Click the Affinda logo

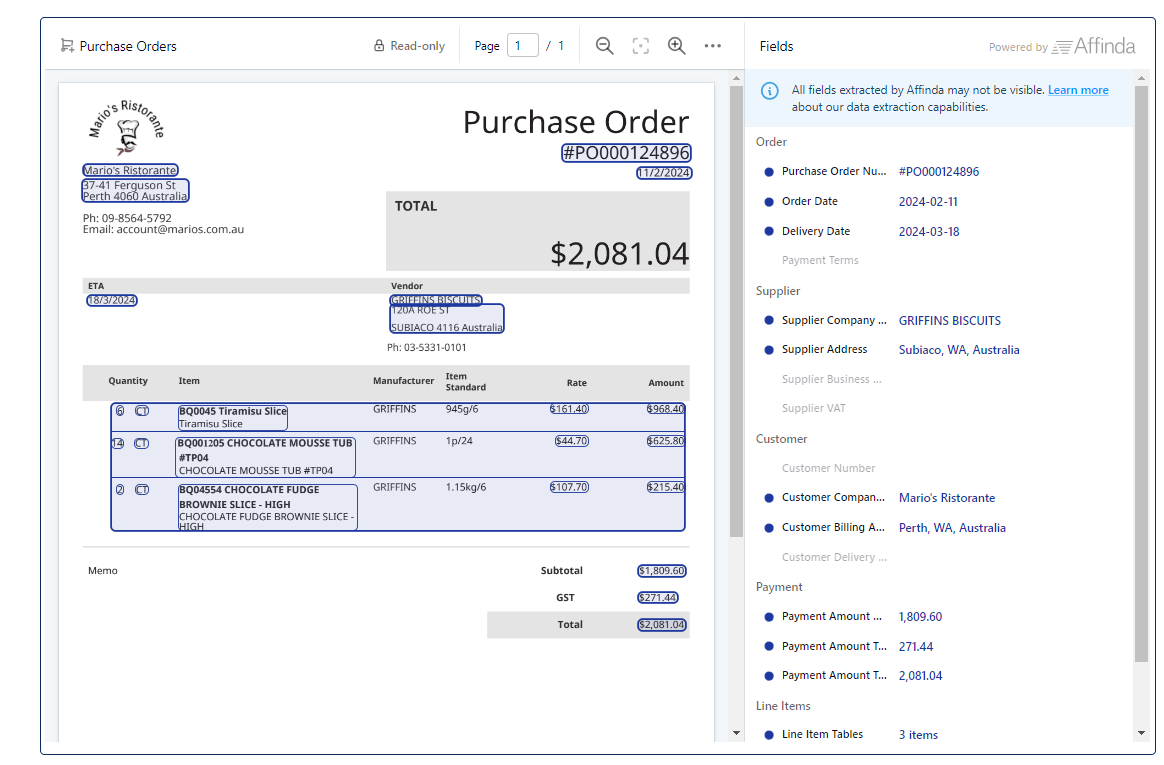tap(1093, 46)
